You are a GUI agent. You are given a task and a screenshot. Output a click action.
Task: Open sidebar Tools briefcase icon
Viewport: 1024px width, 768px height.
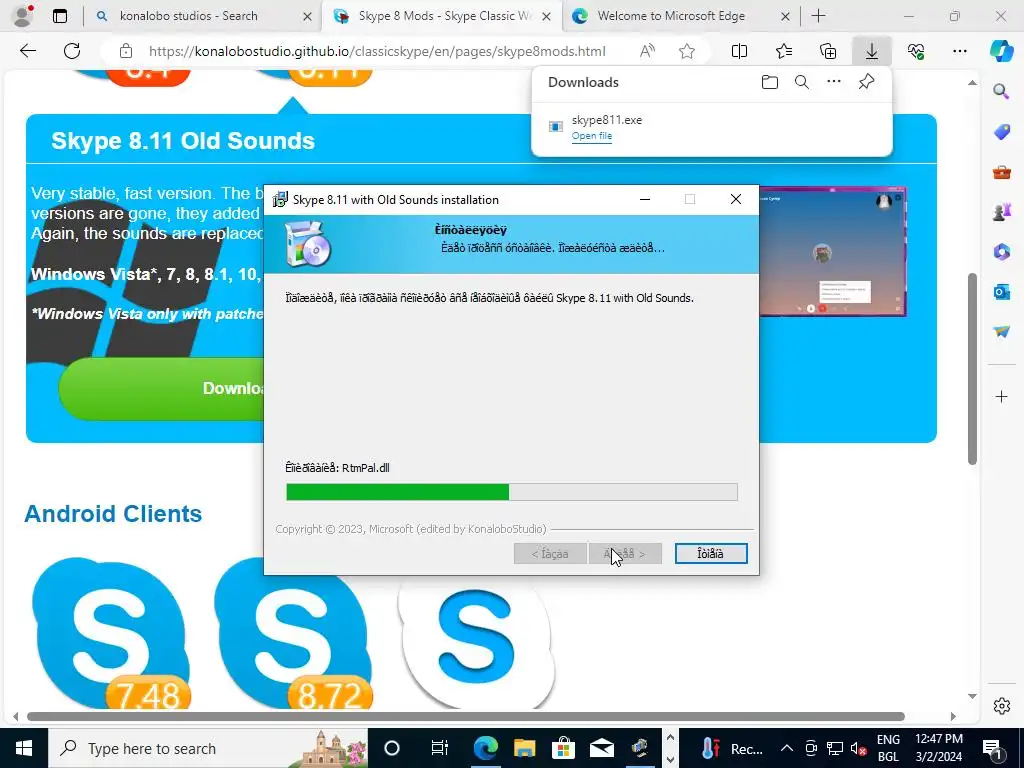pos(1001,172)
